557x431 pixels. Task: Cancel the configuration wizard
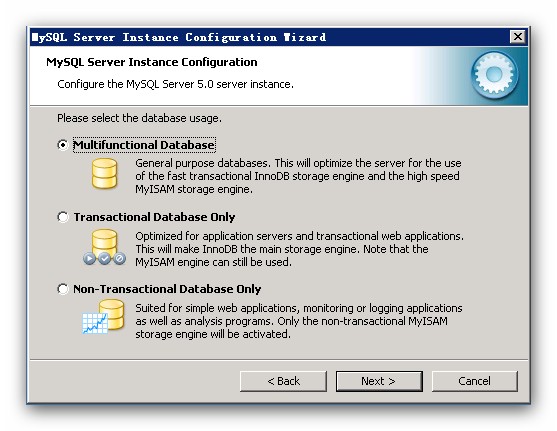click(x=475, y=381)
